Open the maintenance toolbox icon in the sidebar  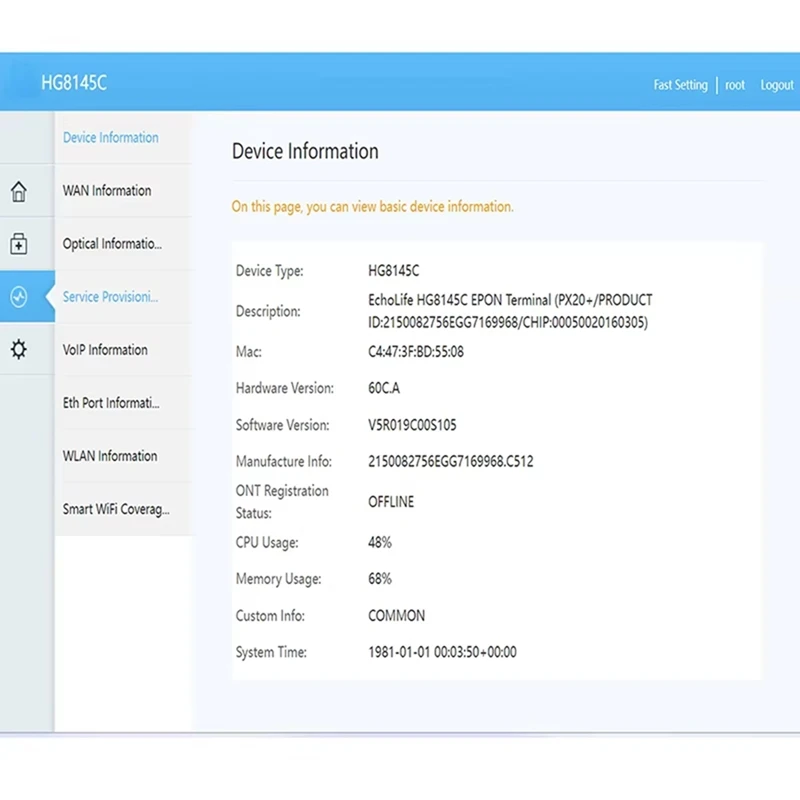click(x=20, y=244)
